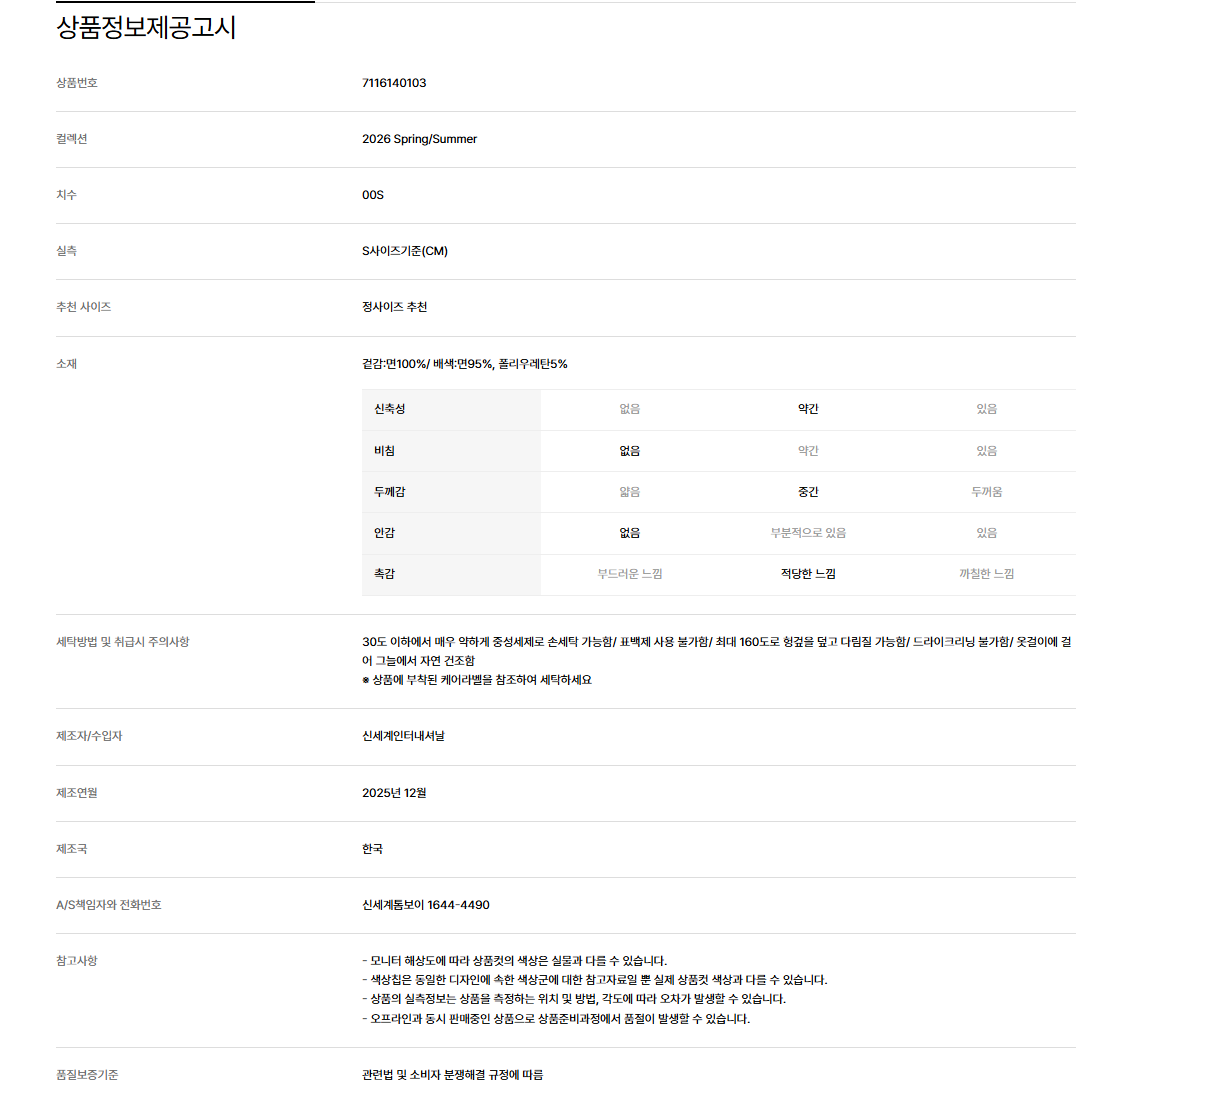This screenshot has height=1099, width=1225.
Task: Click the '제조자/수입자' label
Action: [89, 736]
